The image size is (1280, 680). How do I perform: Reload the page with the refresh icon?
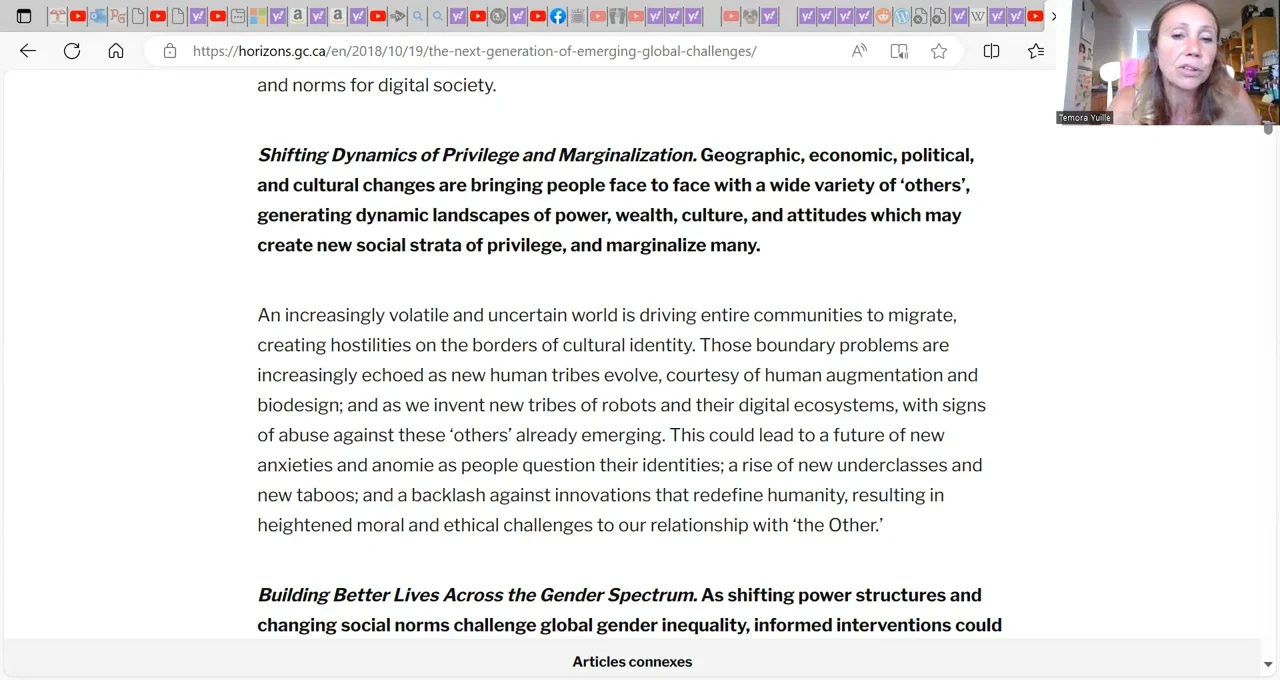[x=72, y=51]
